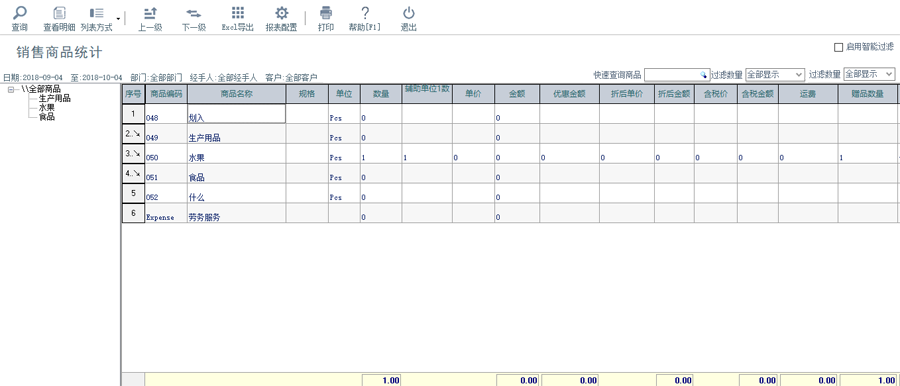This screenshot has width=900, height=386.
Task: Enable 启用智能过滤 checkbox
Action: coord(839,47)
